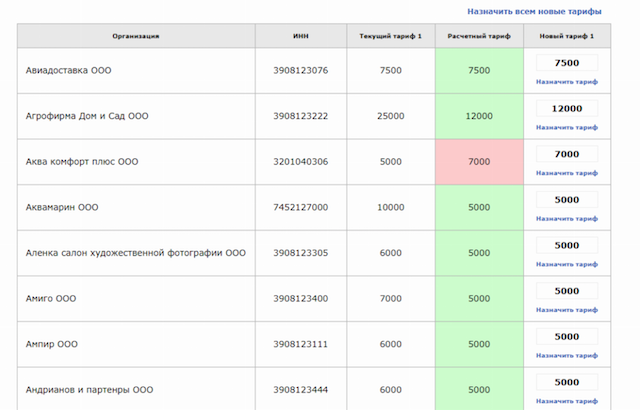The width and height of the screenshot is (640, 410).
Task: Click INN value 3908123444
Action: click(x=301, y=390)
